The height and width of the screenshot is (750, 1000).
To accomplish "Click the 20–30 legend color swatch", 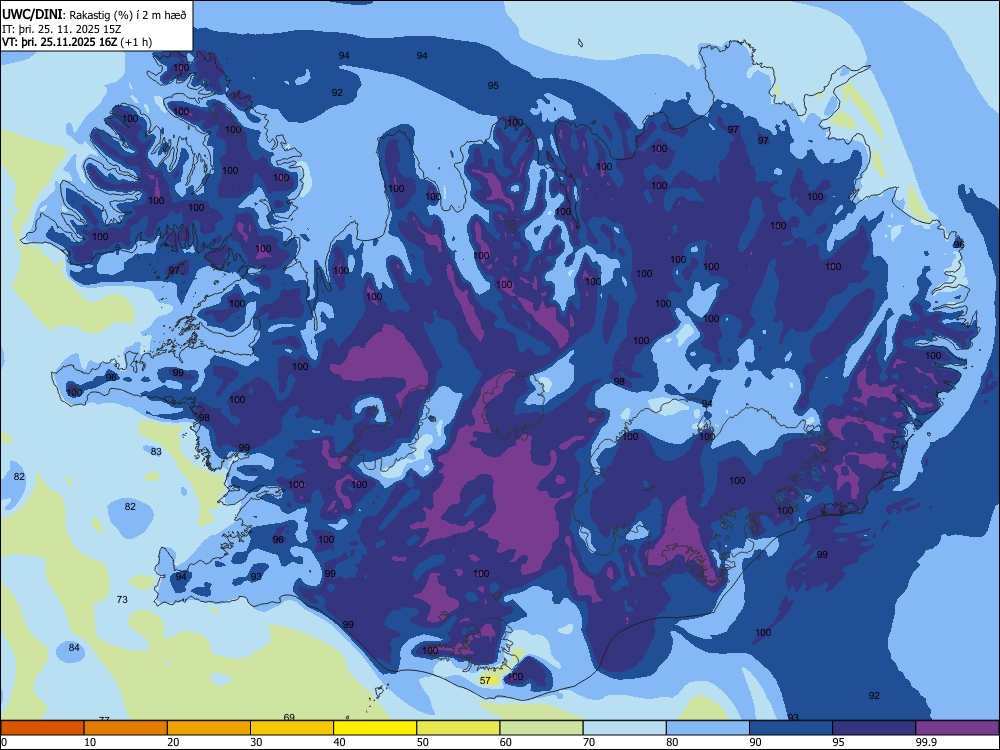I will pyautogui.click(x=209, y=728).
